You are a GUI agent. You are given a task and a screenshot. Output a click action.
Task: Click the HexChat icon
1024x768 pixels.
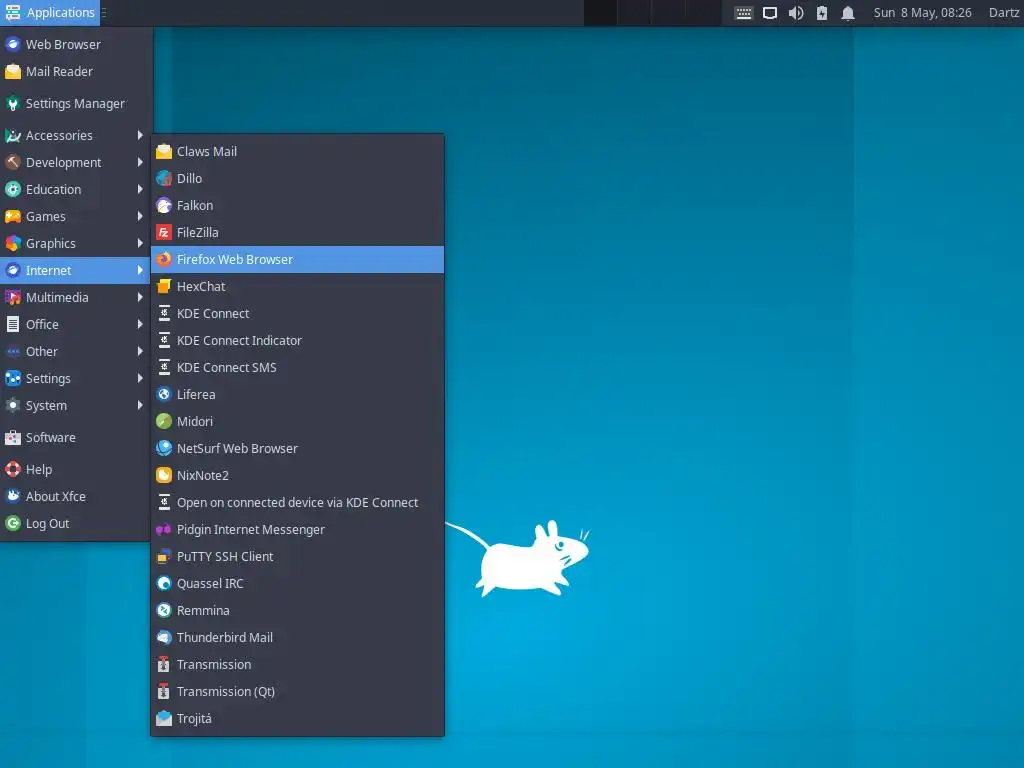(x=164, y=287)
